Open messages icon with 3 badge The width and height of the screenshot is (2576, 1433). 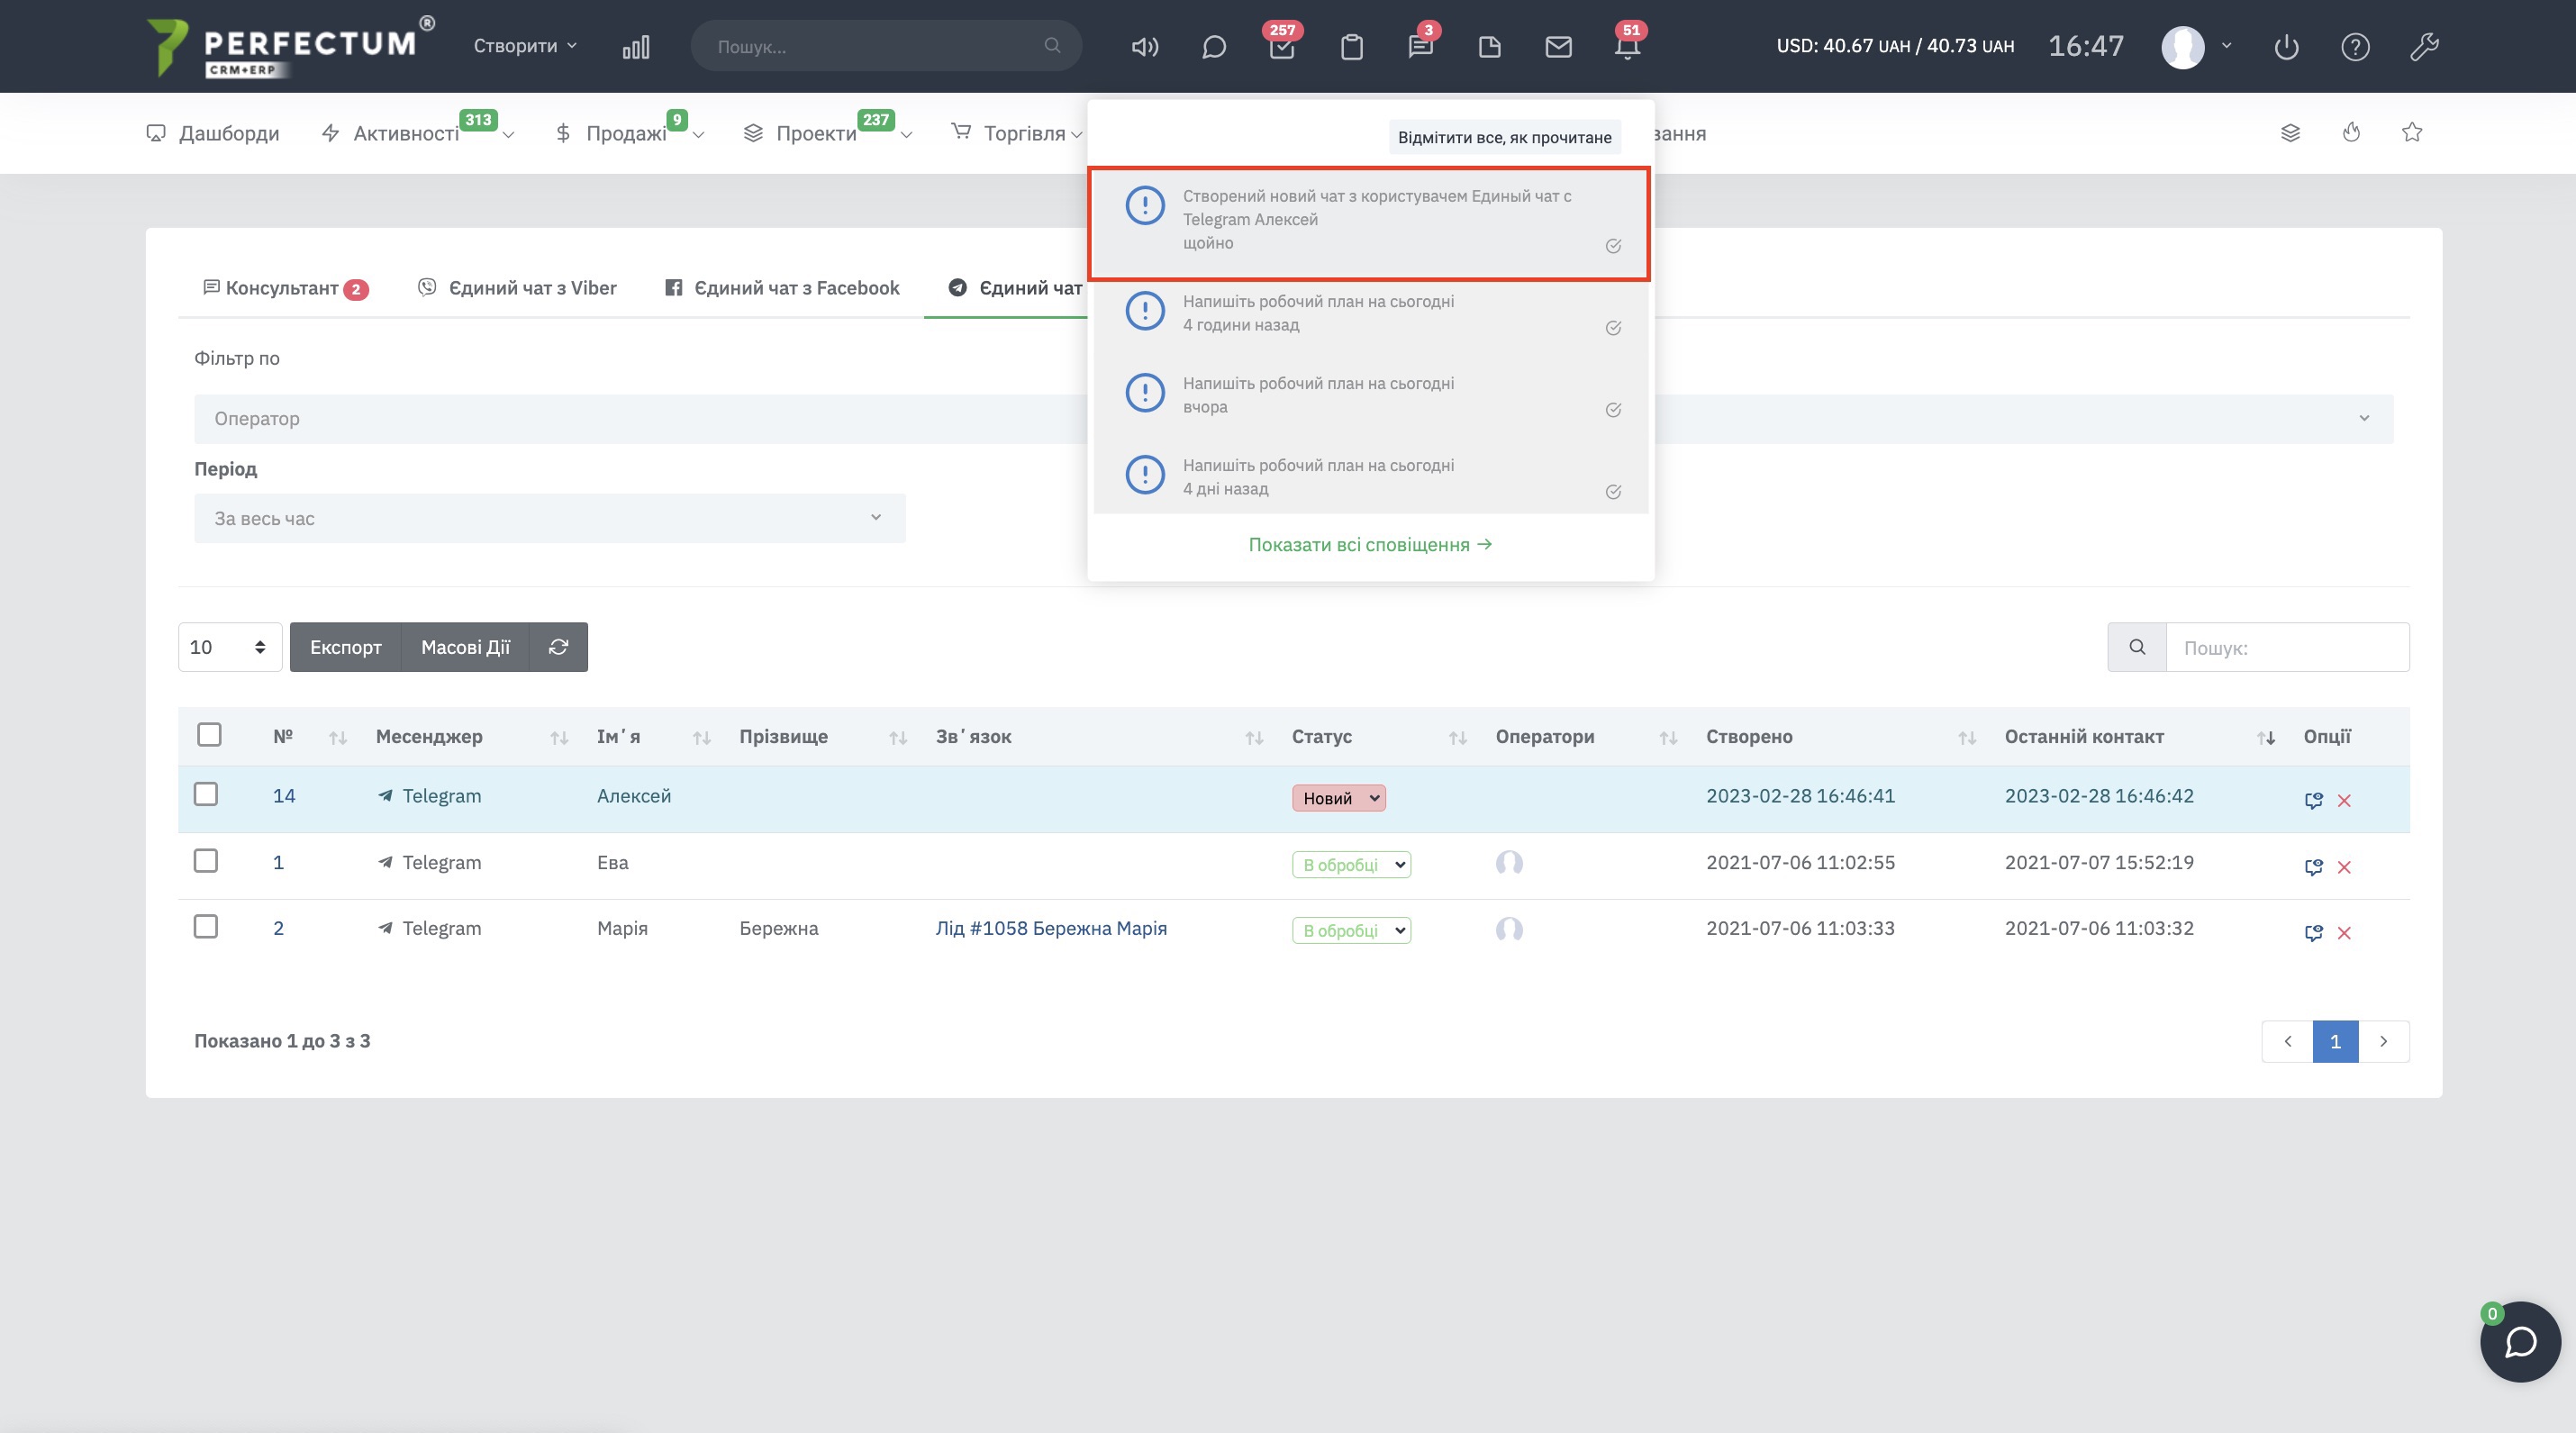pos(1421,47)
